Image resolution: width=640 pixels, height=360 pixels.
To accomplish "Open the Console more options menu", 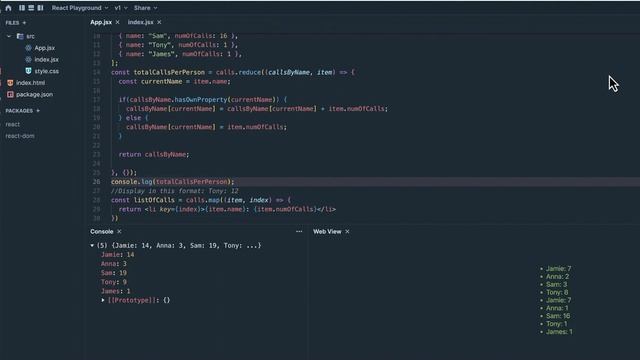I will pos(299,231).
